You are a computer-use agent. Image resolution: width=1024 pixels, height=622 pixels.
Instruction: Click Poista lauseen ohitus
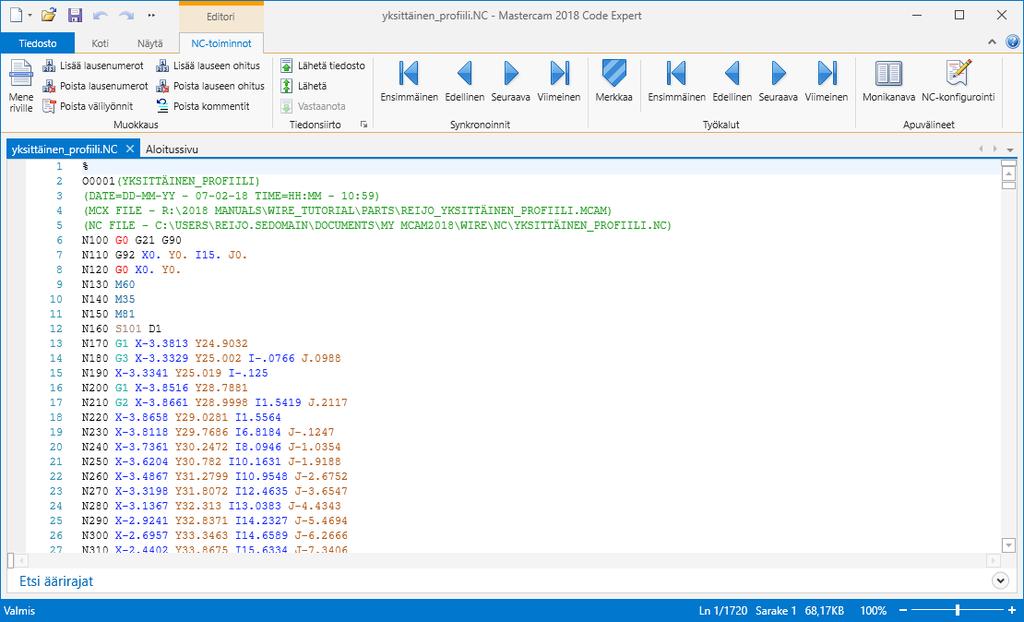(x=210, y=86)
